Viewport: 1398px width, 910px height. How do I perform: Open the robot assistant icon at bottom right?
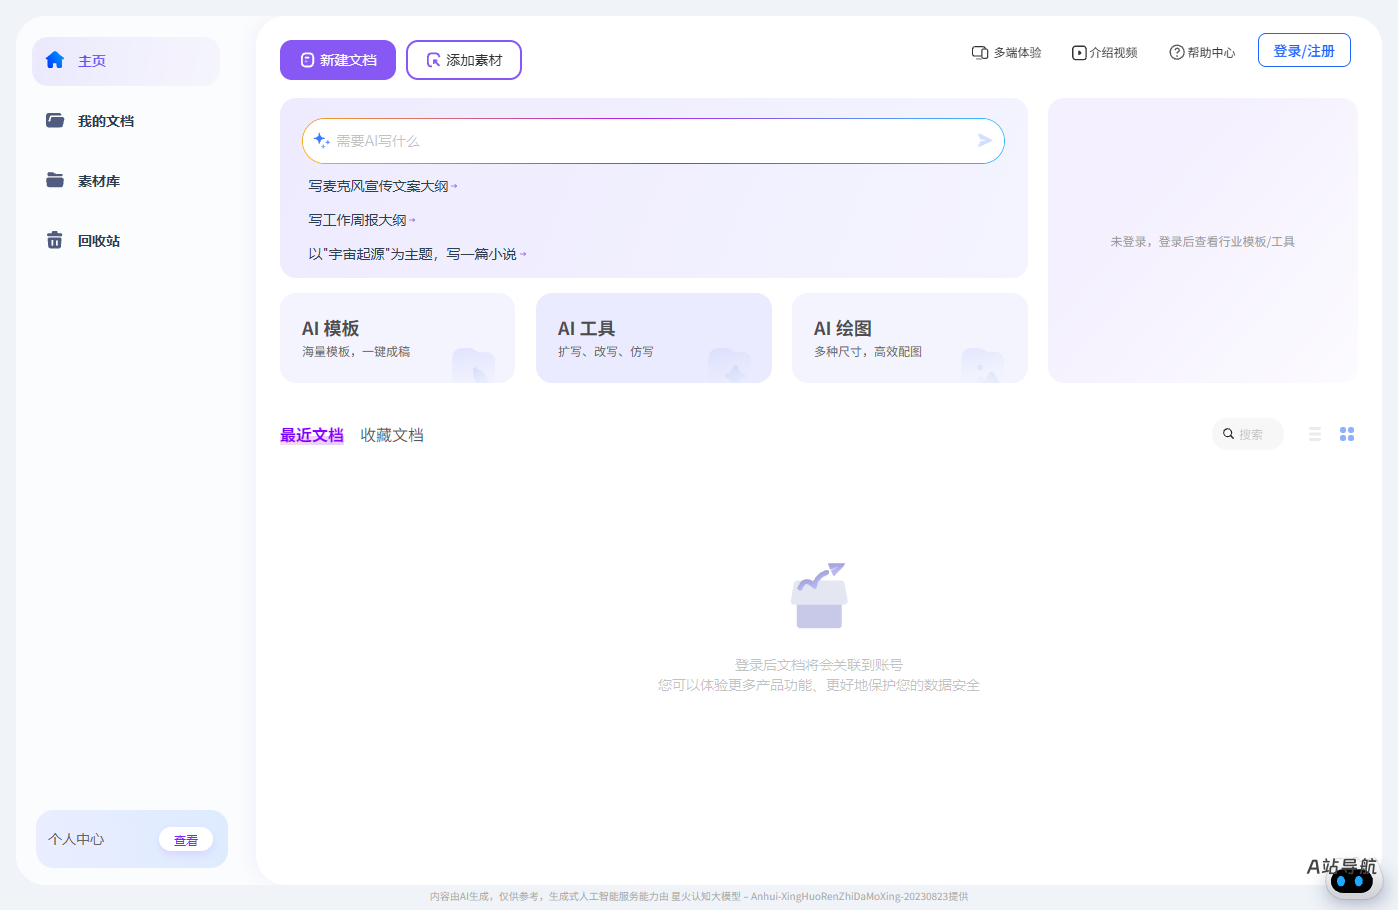pyautogui.click(x=1353, y=881)
